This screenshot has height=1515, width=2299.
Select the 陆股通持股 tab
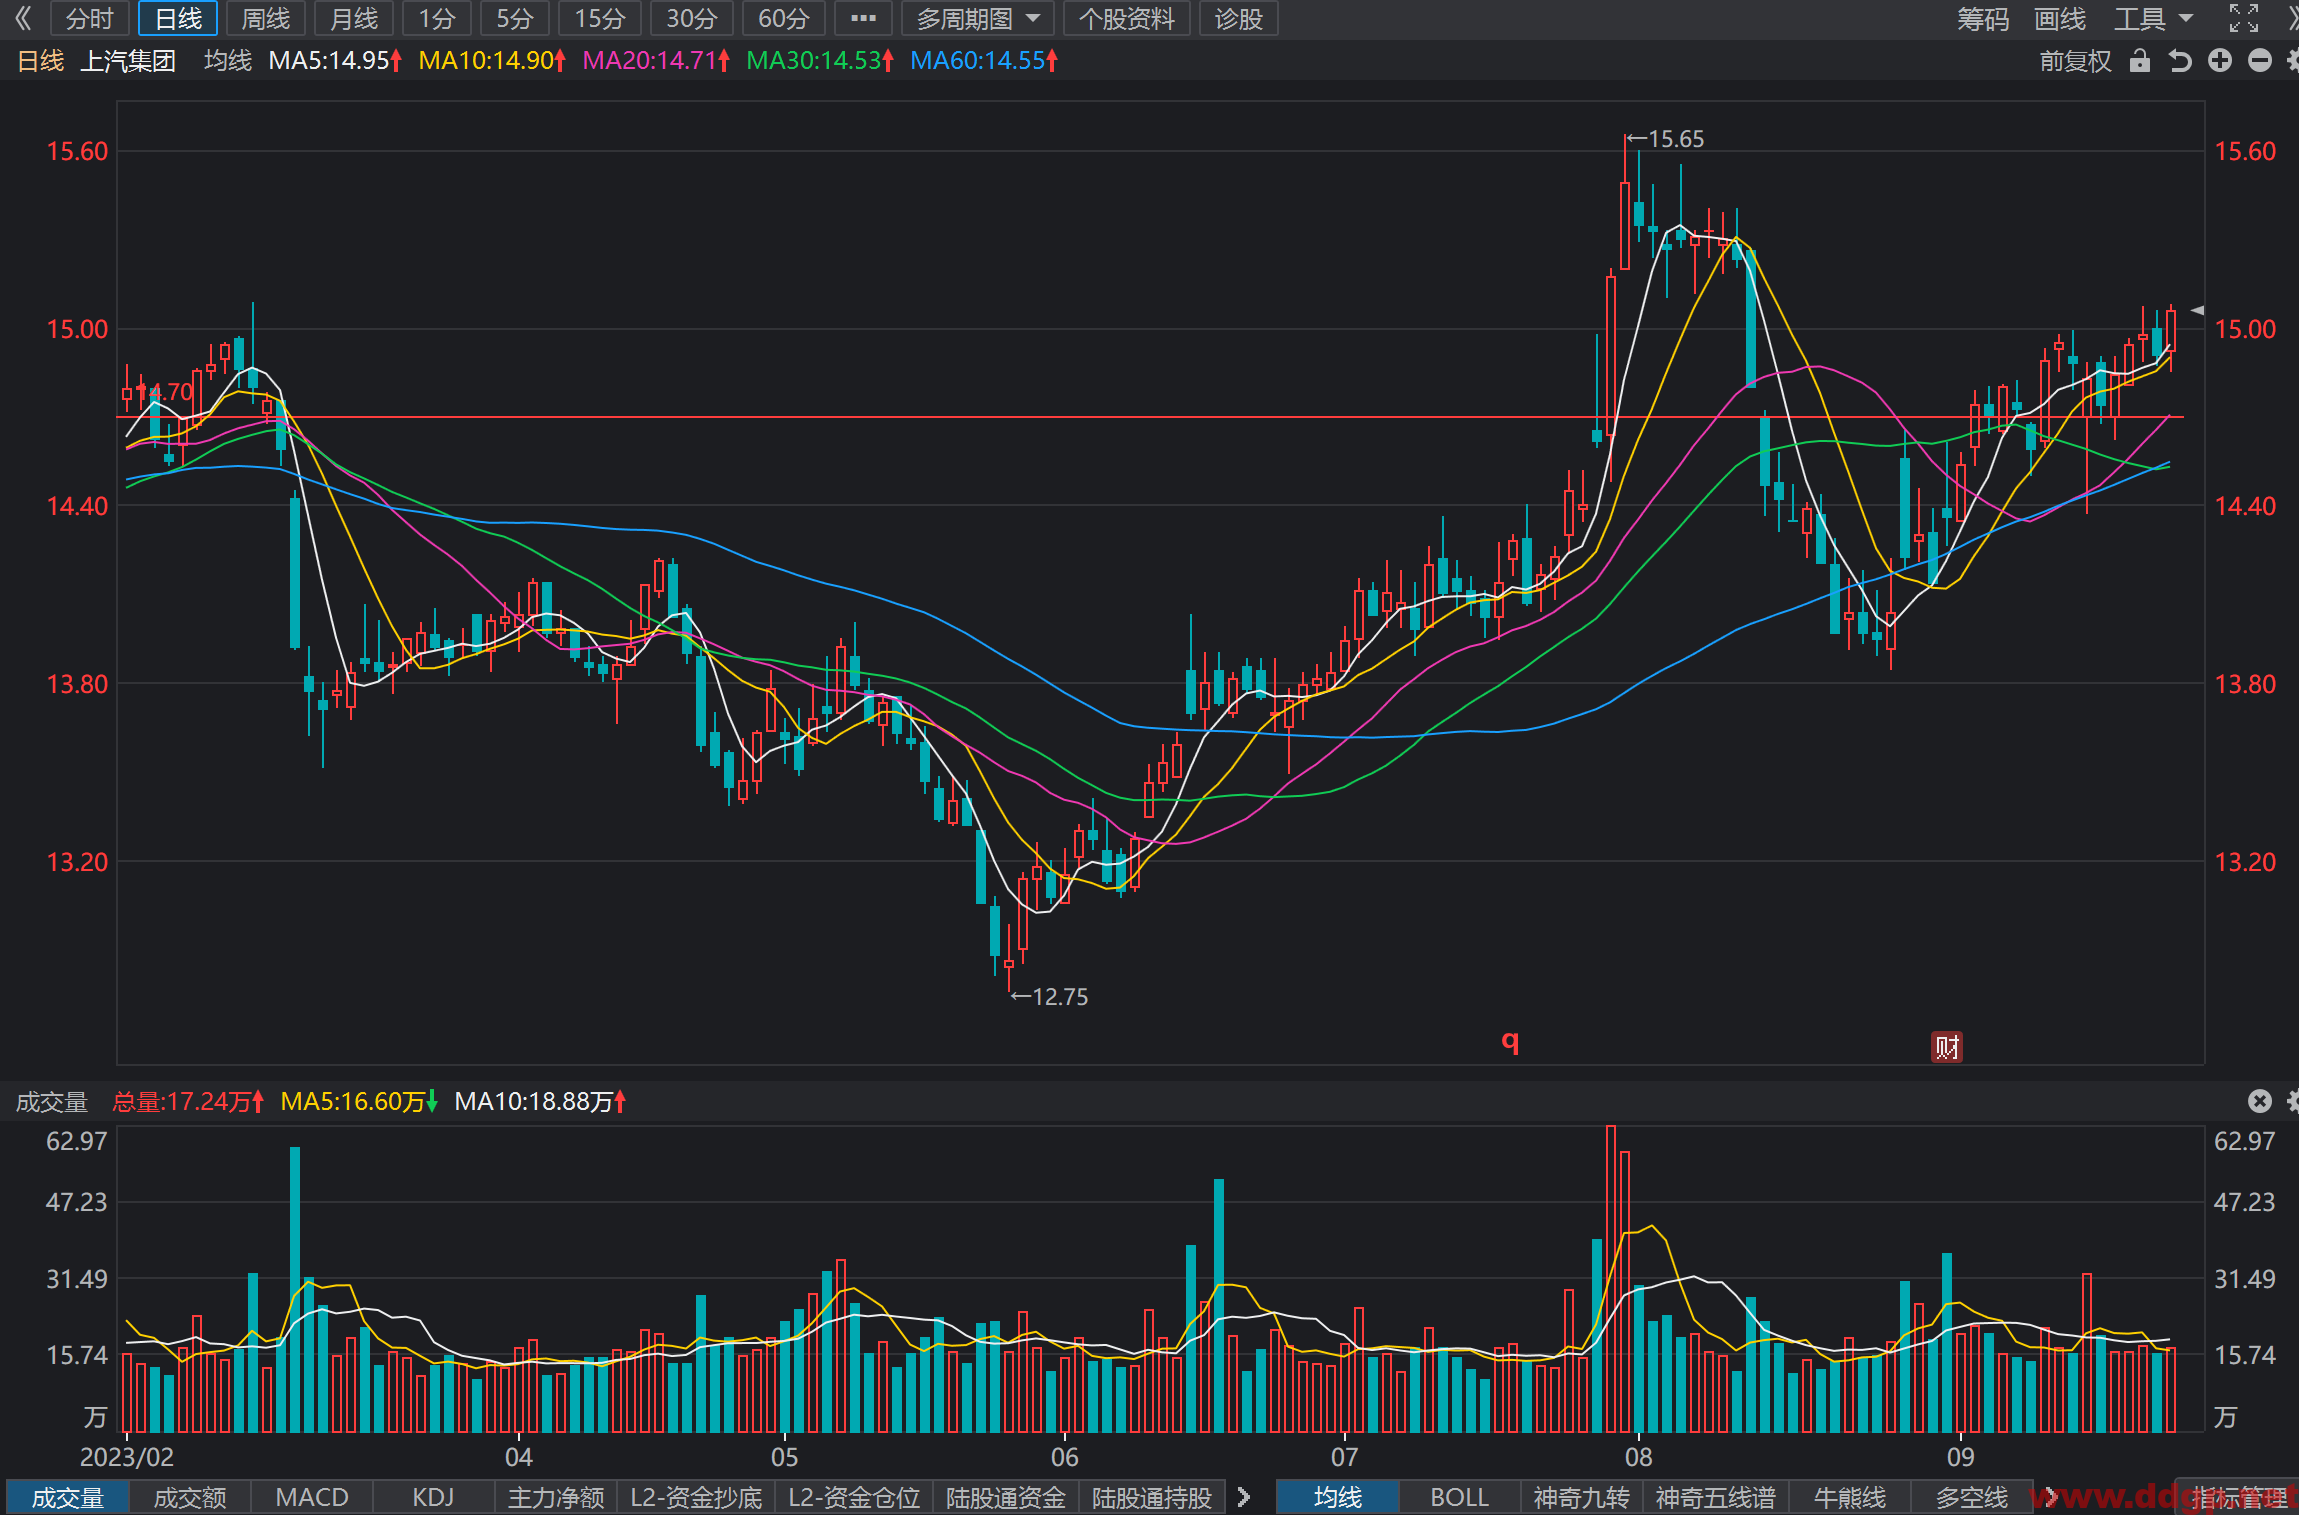coord(1152,1497)
